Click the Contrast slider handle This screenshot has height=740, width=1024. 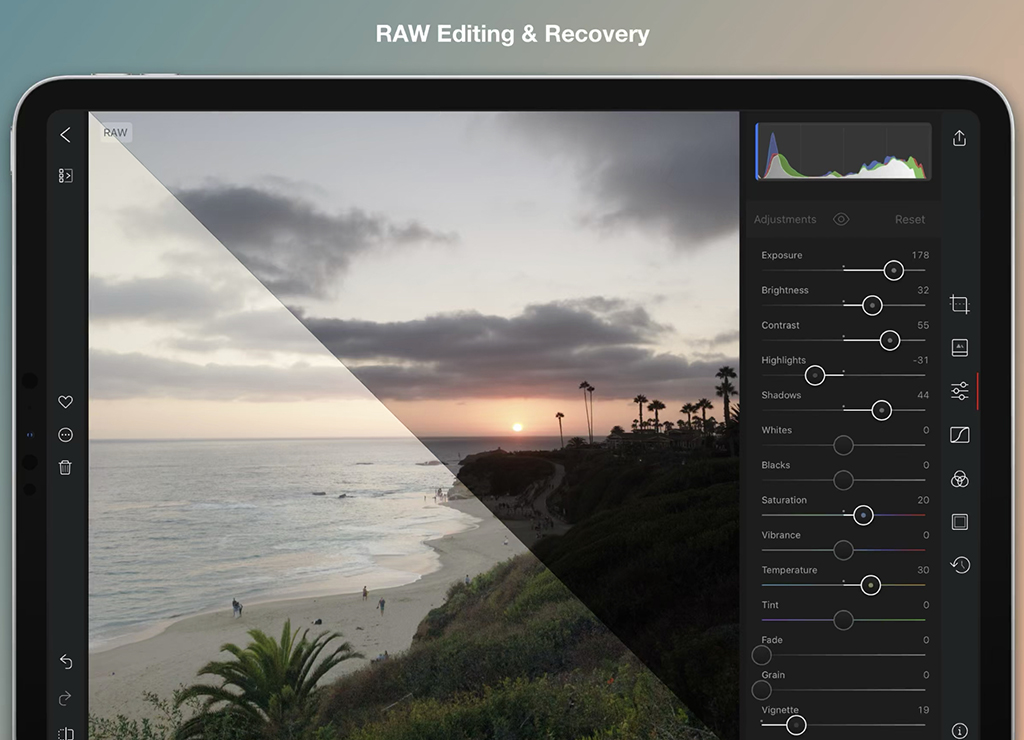coord(889,340)
